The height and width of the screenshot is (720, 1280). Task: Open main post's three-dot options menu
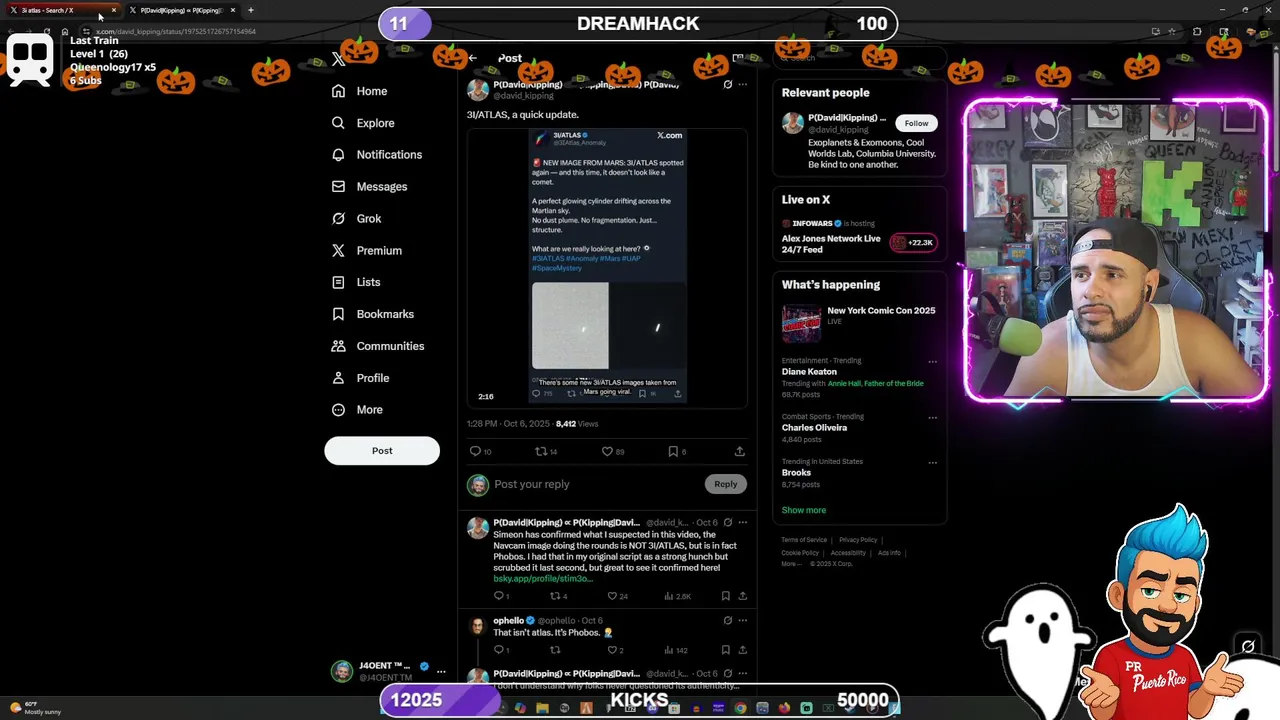pos(742,85)
